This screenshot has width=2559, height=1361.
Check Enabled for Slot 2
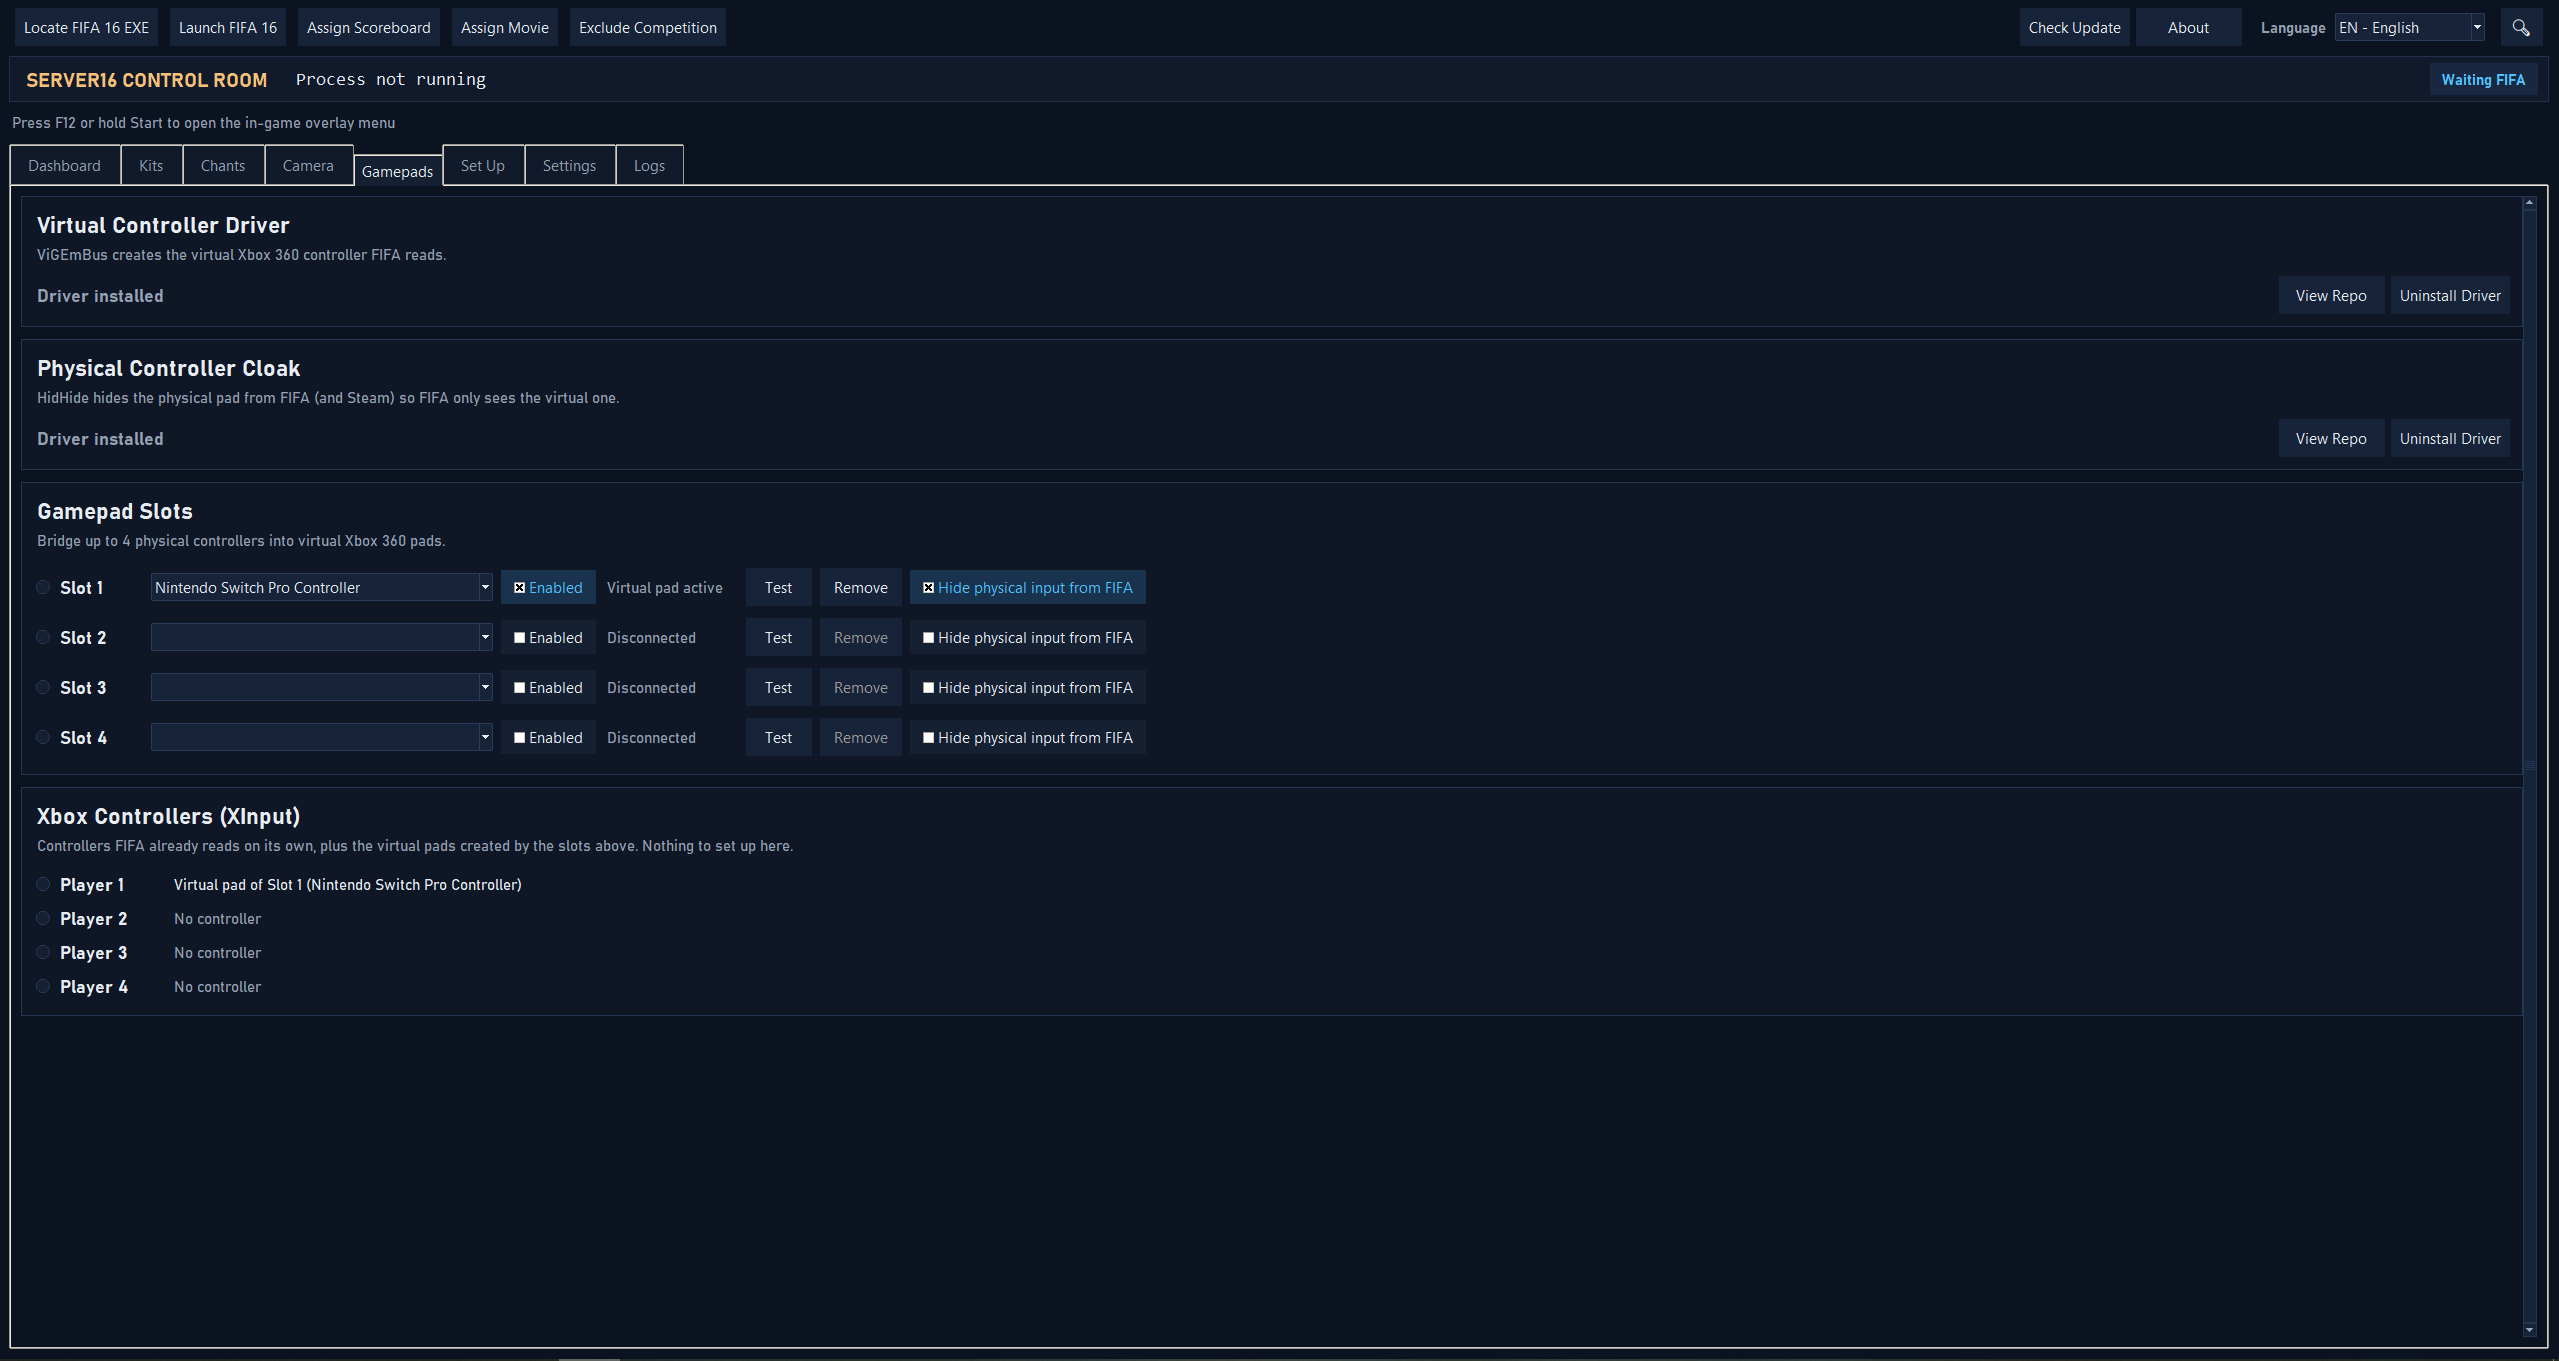pos(548,638)
